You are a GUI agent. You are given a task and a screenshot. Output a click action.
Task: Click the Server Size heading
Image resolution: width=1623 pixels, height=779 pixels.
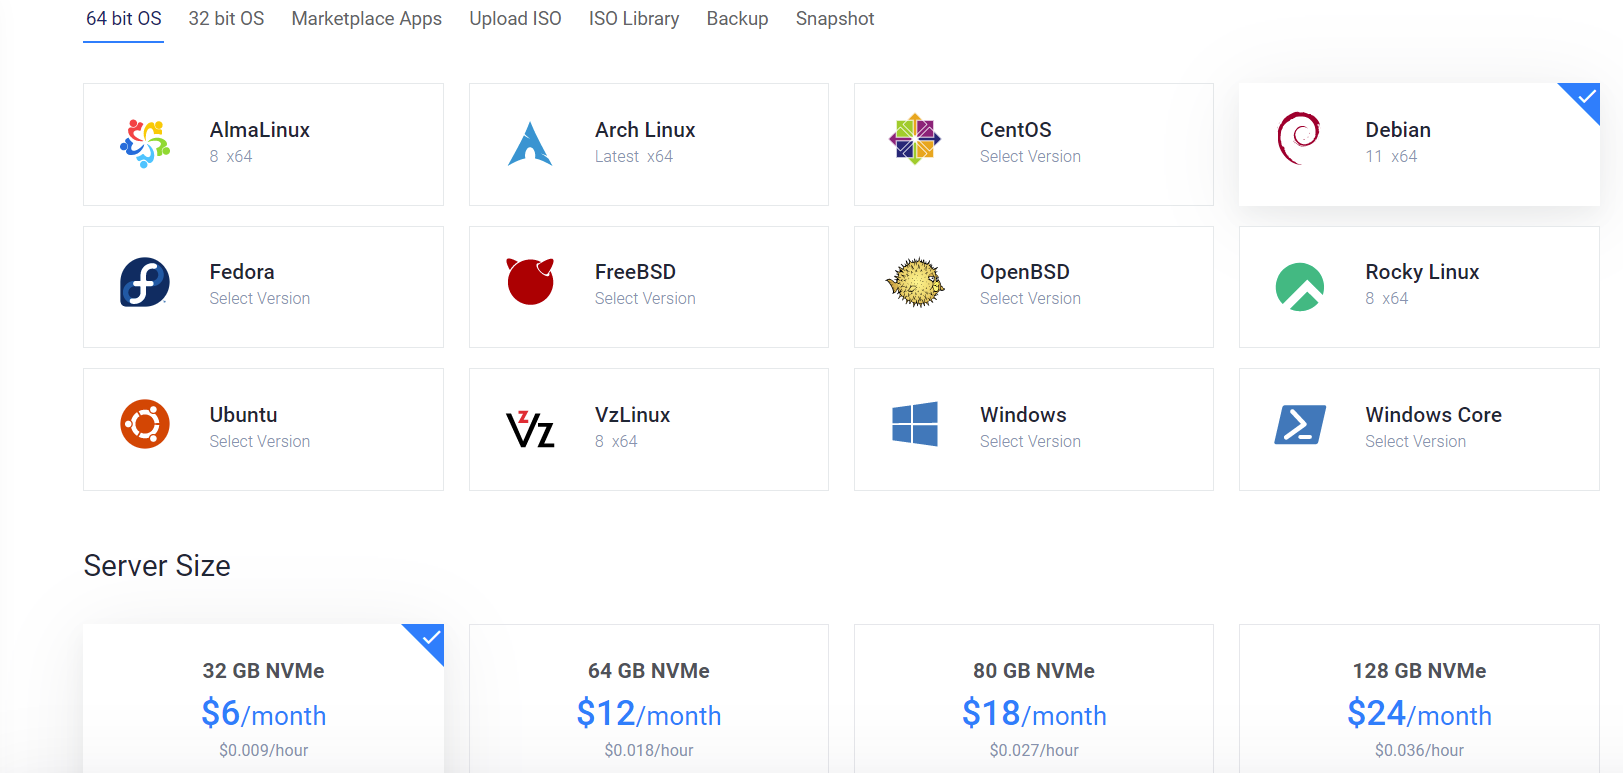click(x=157, y=566)
